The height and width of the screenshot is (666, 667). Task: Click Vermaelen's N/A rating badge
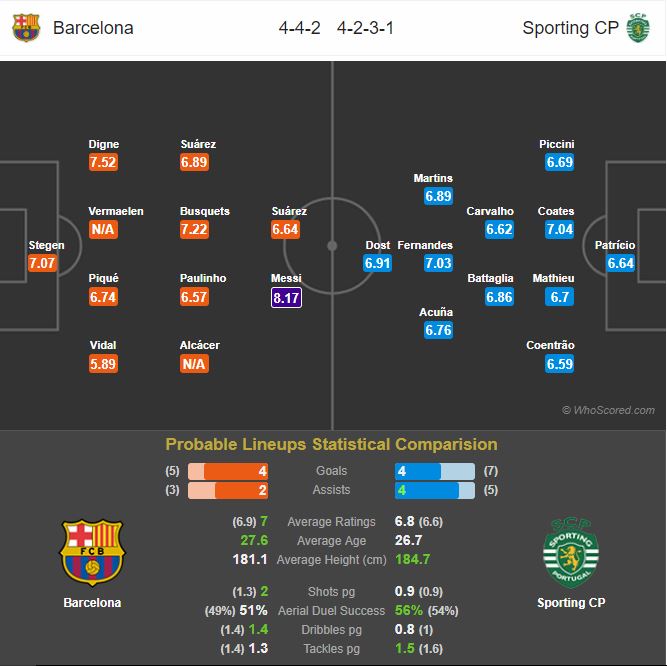coord(103,229)
